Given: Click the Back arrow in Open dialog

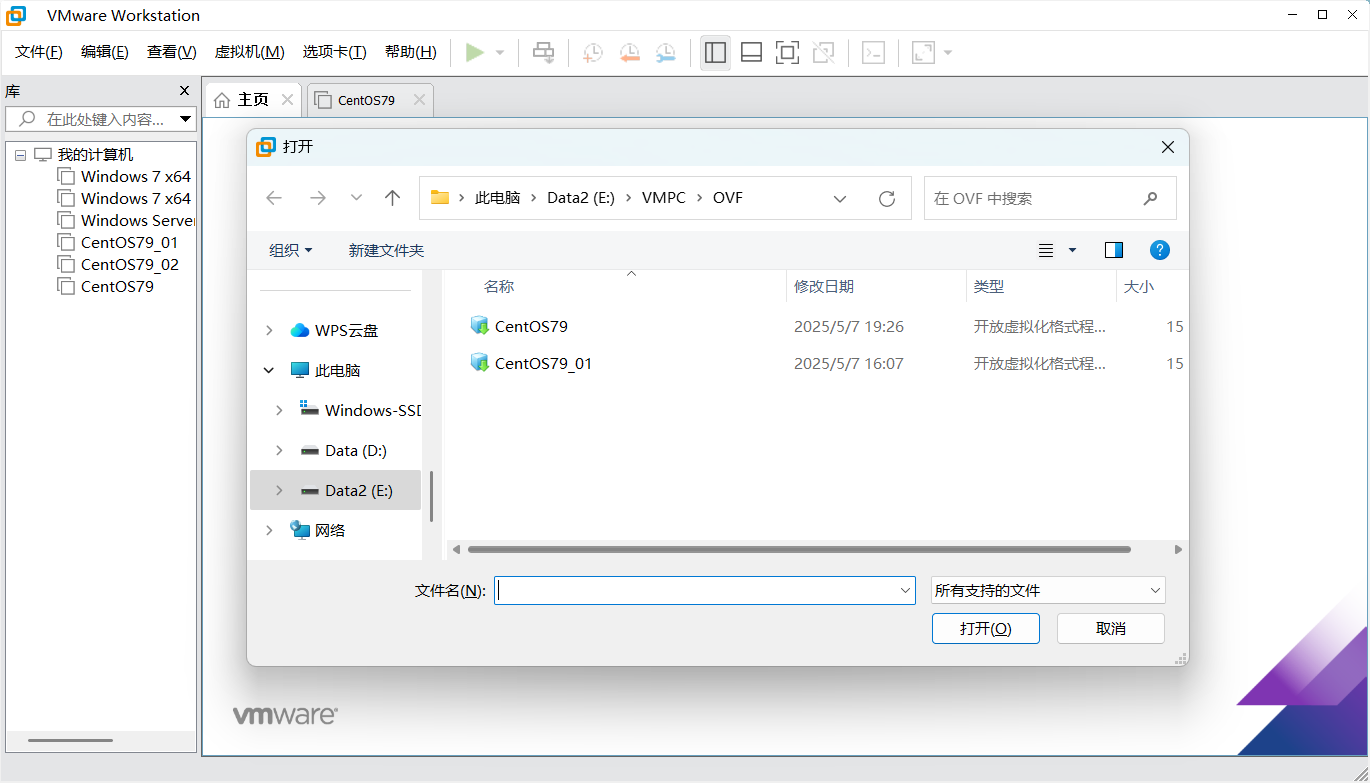Looking at the screenshot, I should pyautogui.click(x=274, y=198).
